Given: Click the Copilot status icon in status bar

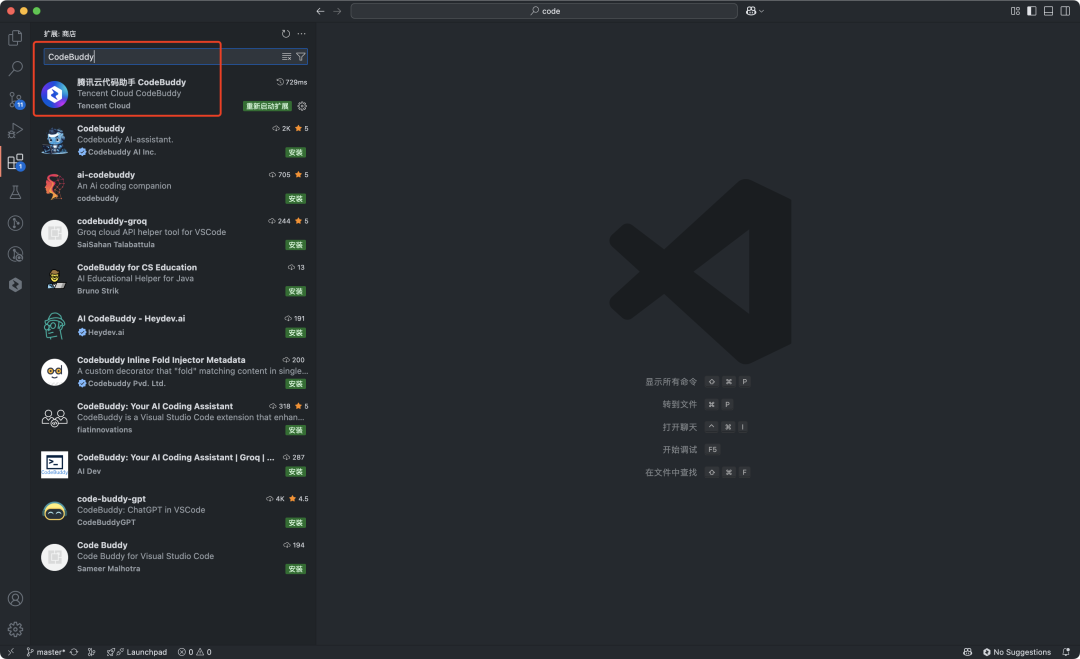Looking at the screenshot, I should pyautogui.click(x=968, y=651).
